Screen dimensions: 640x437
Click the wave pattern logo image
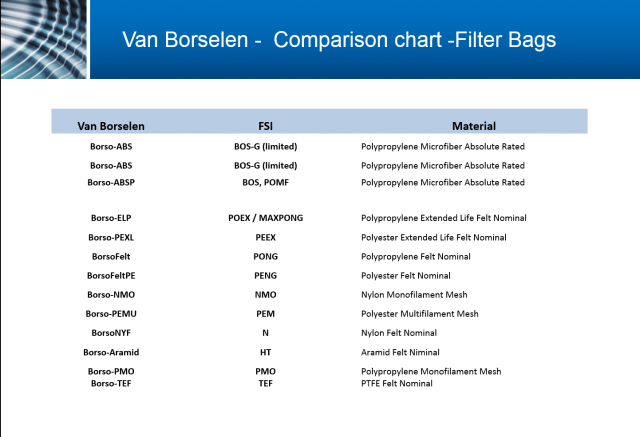(x=44, y=39)
